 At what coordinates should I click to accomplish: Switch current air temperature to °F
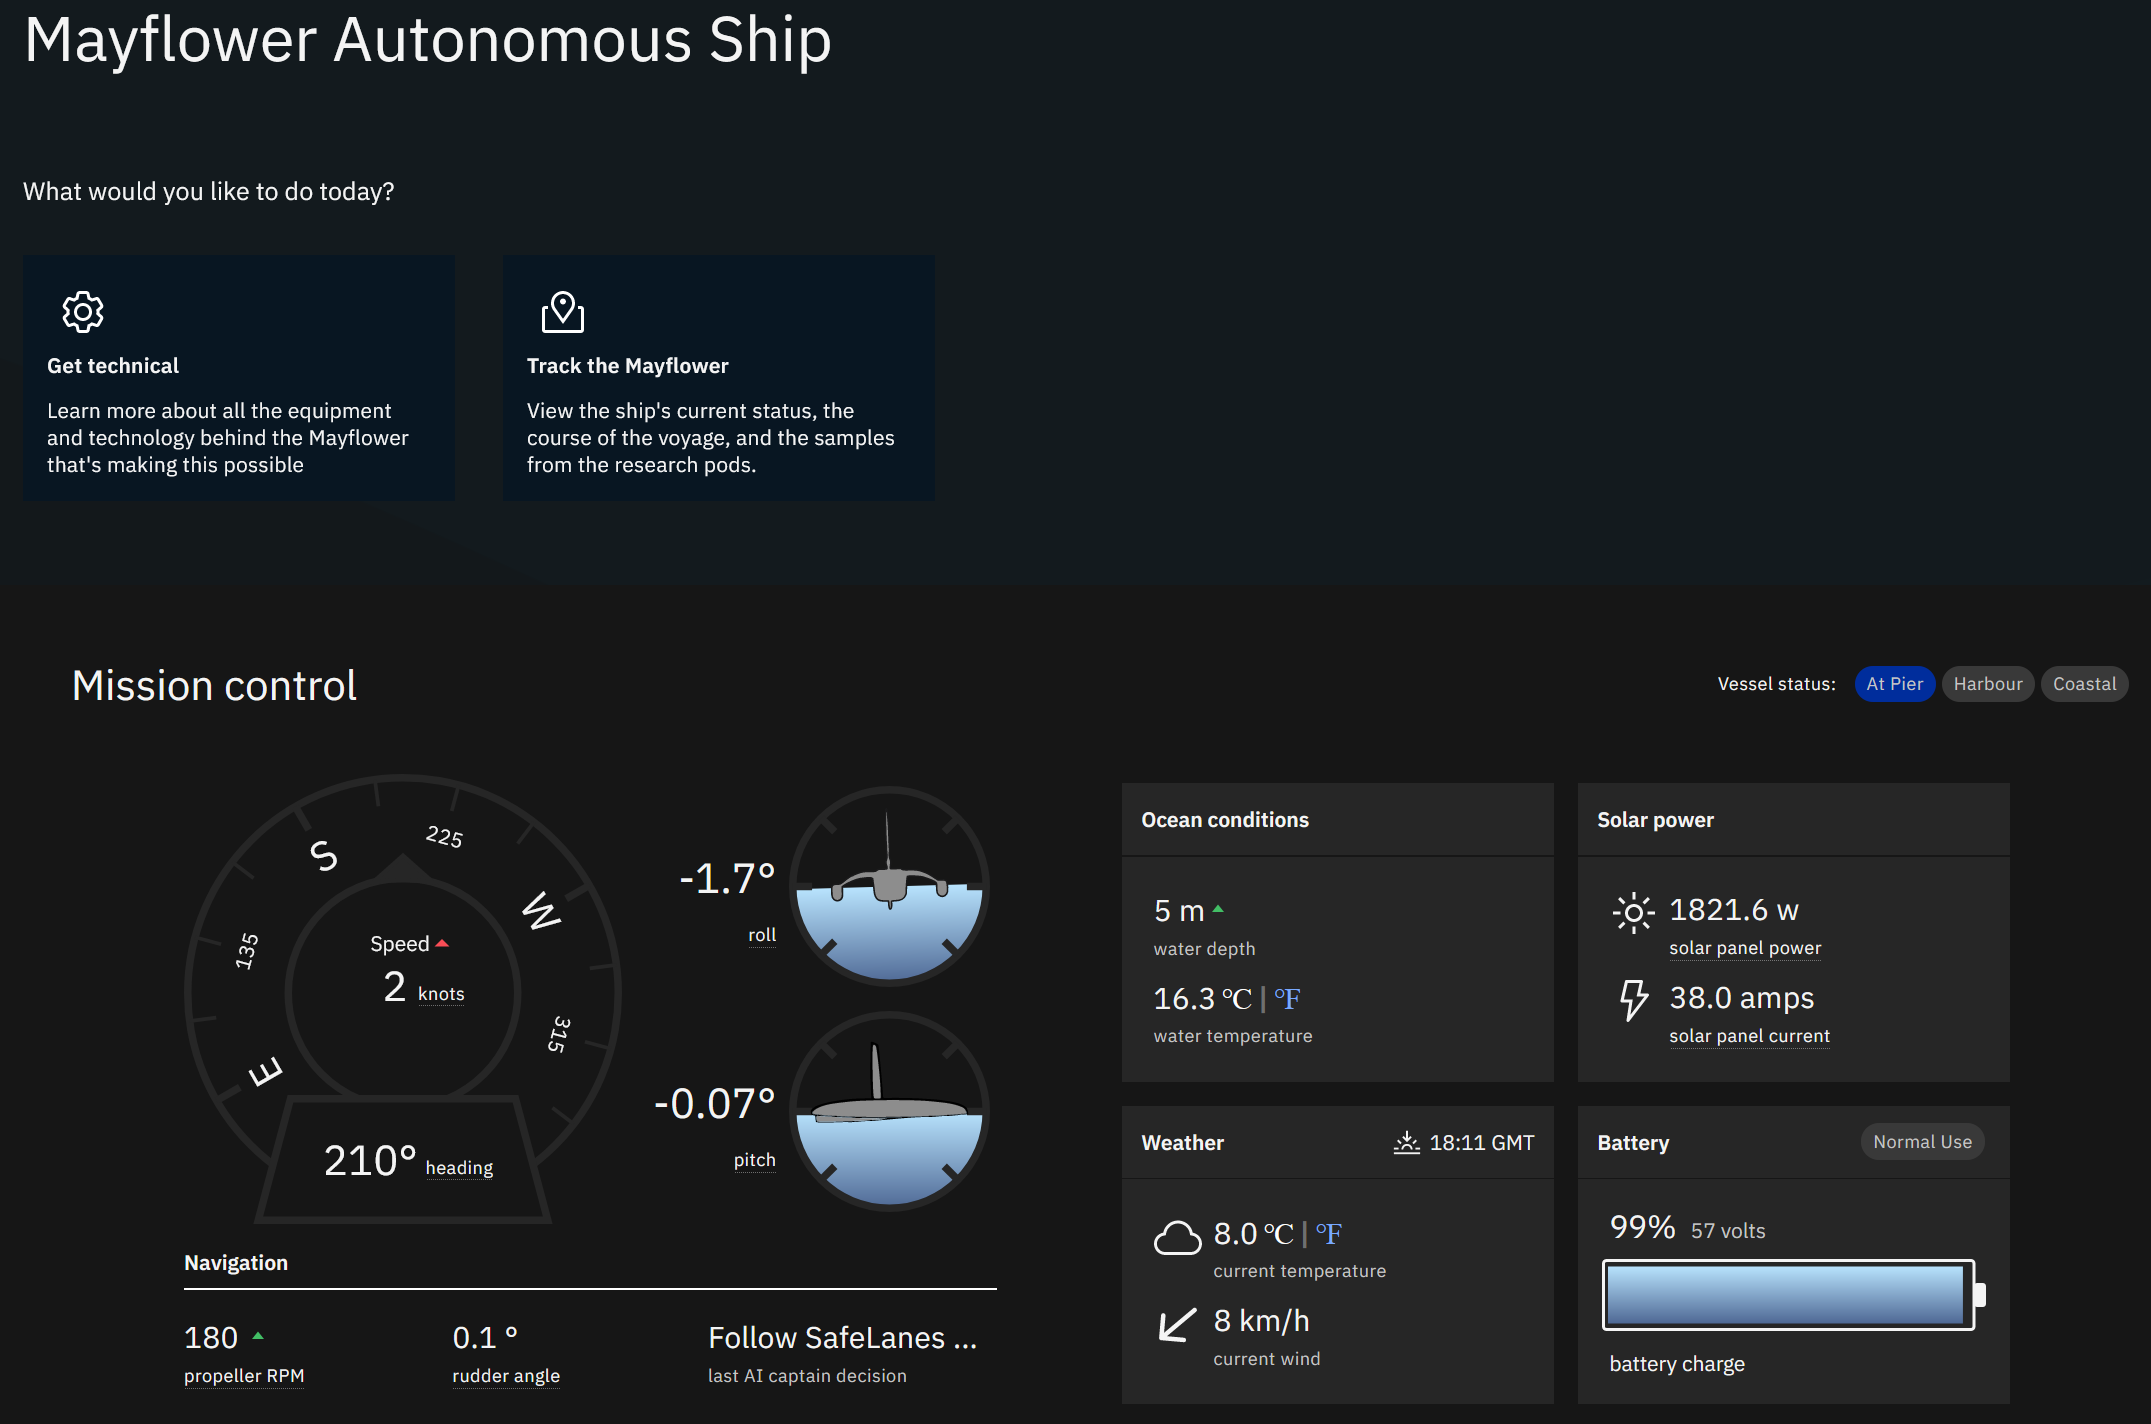point(1328,1234)
